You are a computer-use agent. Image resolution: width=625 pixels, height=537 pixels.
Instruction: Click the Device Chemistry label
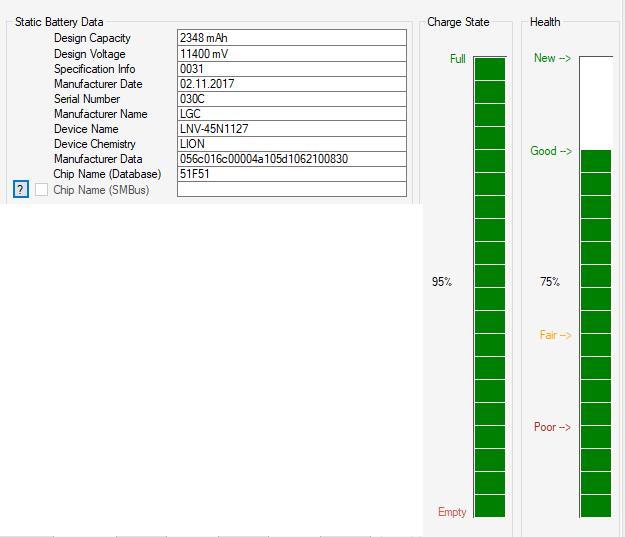[95, 144]
